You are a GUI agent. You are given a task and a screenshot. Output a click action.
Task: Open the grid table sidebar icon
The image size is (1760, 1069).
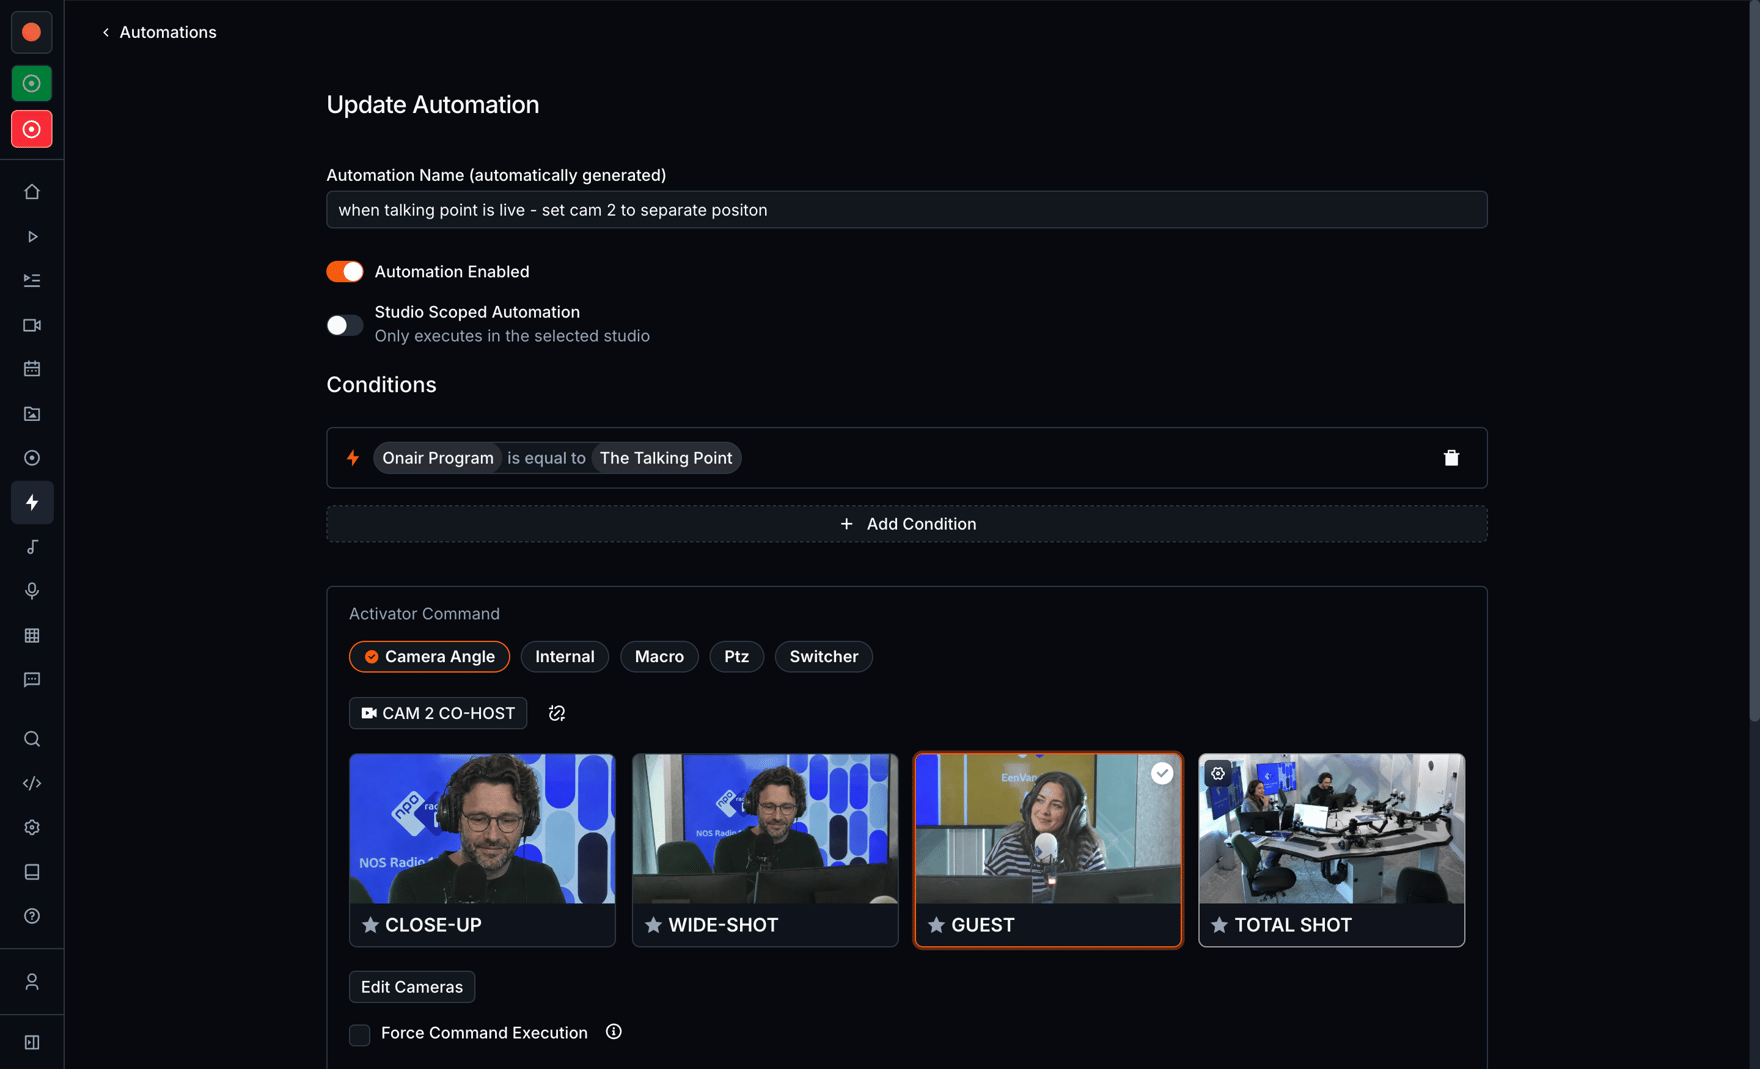pyautogui.click(x=32, y=636)
